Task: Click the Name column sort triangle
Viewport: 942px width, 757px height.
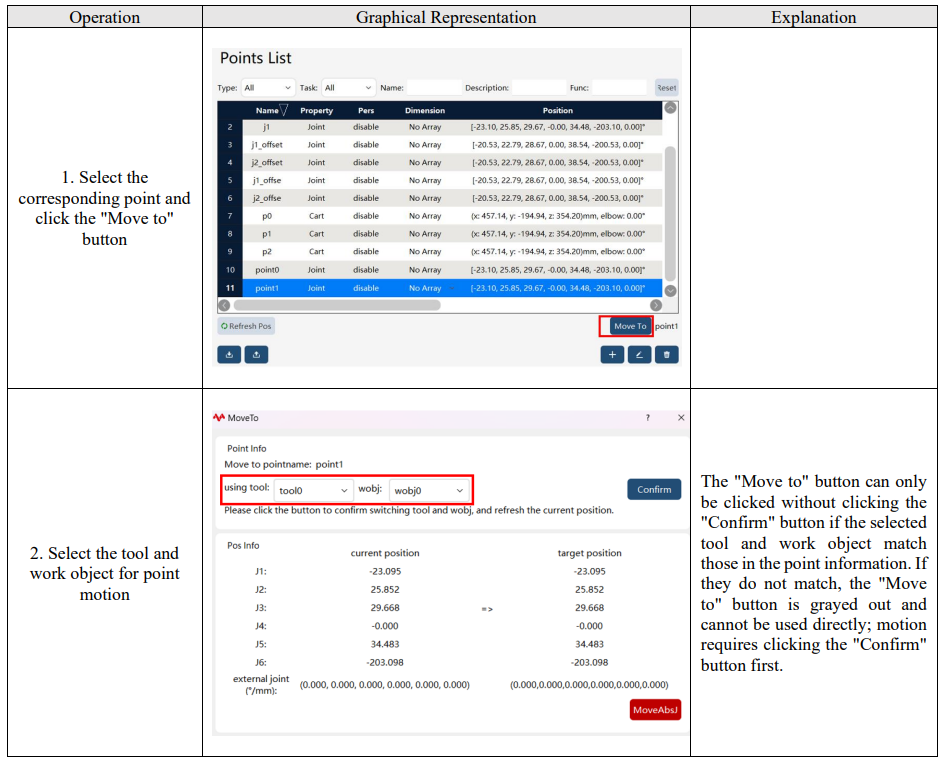Action: tap(284, 110)
